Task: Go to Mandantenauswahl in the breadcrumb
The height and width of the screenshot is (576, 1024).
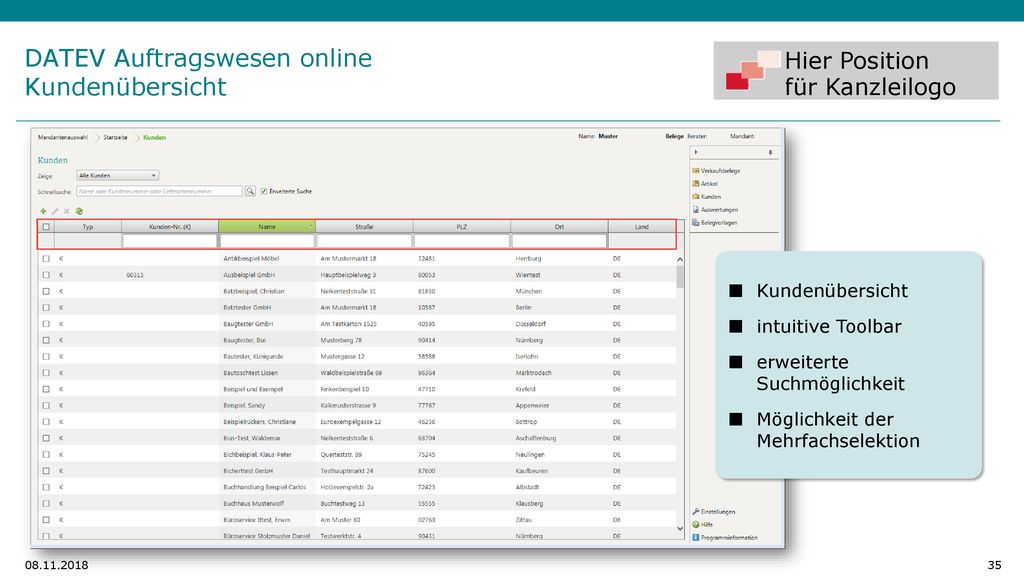Action: tap(63, 137)
